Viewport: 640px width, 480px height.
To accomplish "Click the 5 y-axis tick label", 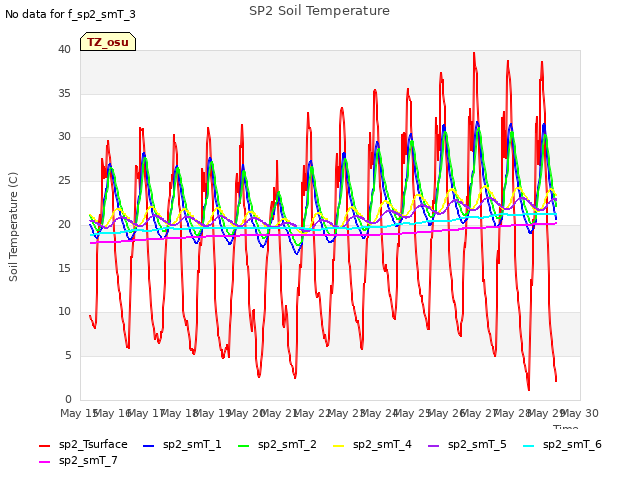I will pyautogui.click(x=68, y=356).
